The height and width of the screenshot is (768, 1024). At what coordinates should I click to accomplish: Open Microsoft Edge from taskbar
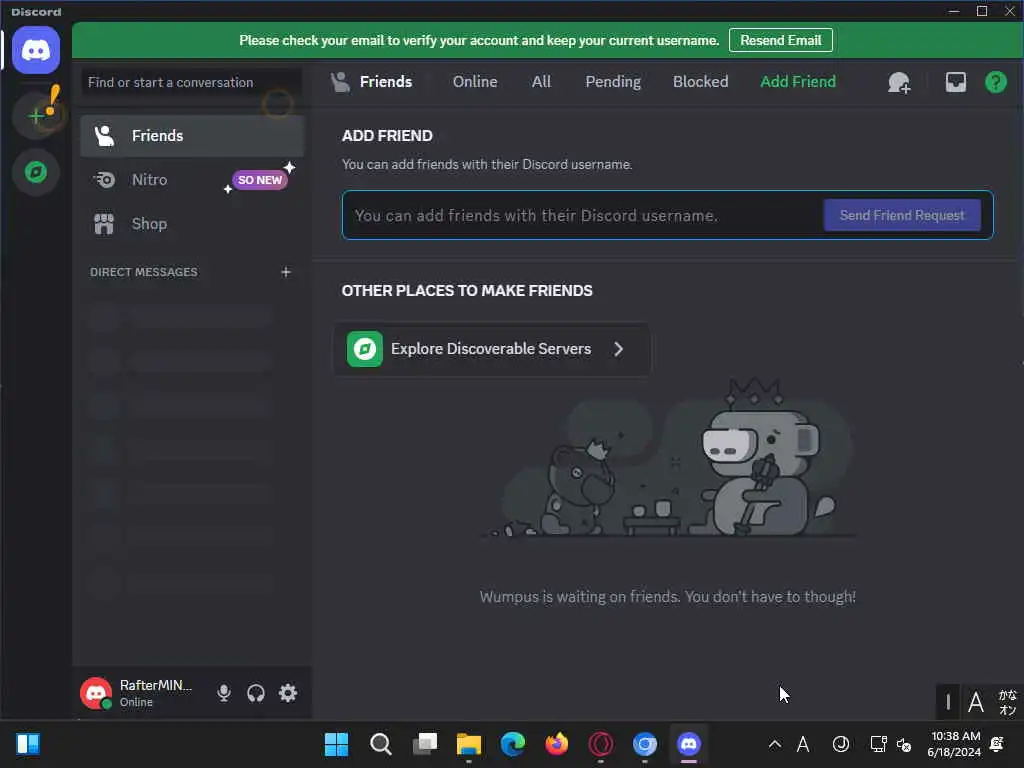(513, 744)
